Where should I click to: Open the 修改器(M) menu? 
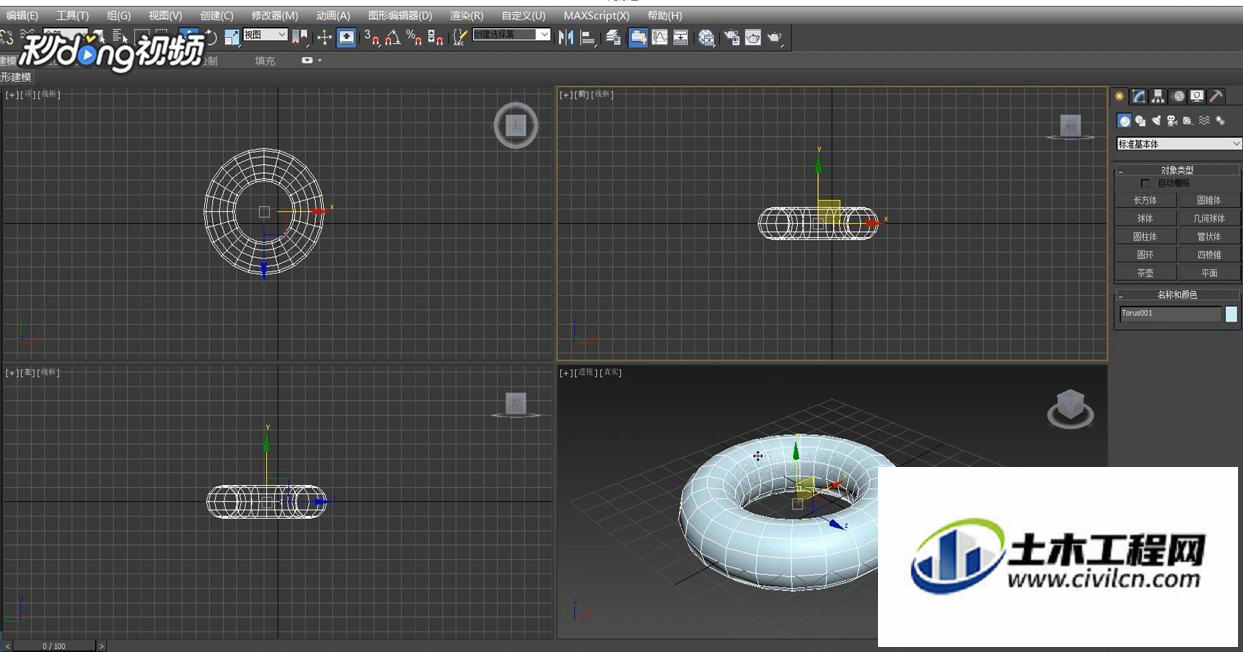click(x=275, y=16)
